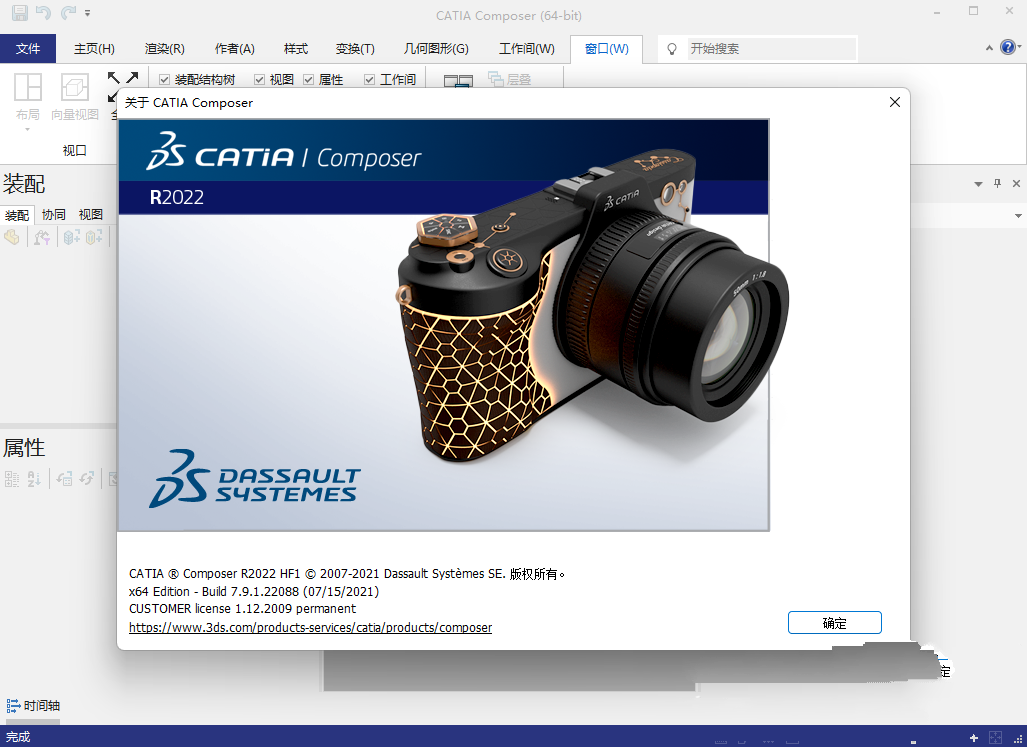Minimize the CATIA Composer window
Screen dimensions: 1027x747
click(937, 12)
